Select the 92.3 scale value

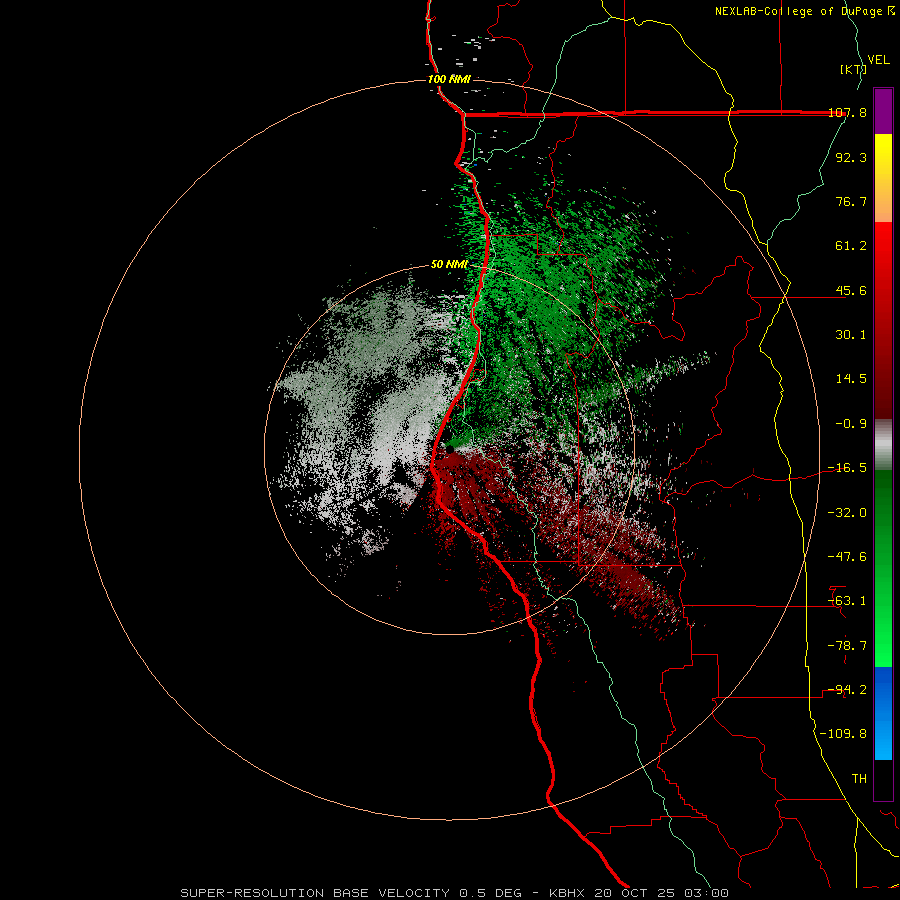pos(851,157)
